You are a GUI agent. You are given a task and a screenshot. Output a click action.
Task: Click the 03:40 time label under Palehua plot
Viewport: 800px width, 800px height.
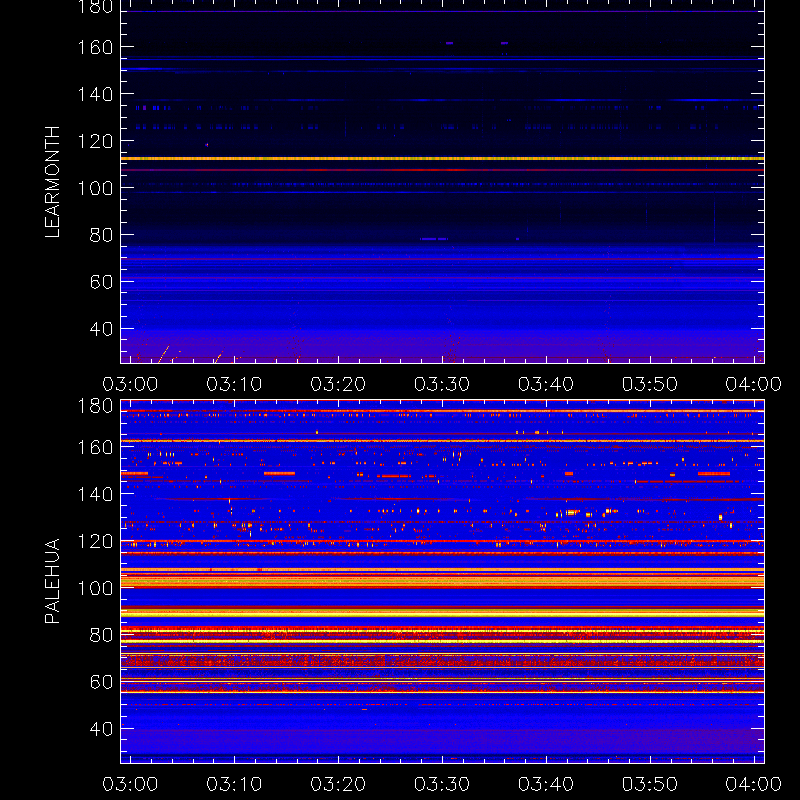(546, 784)
